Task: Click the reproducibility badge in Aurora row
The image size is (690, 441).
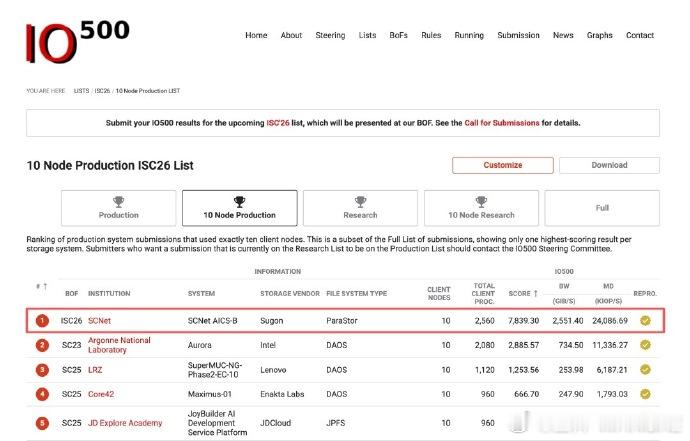Action: (x=645, y=345)
